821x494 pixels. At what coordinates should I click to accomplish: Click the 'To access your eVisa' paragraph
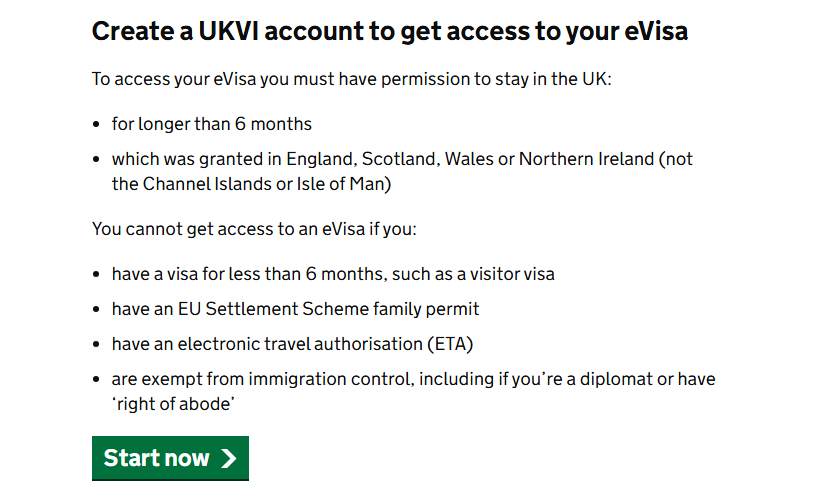[351, 80]
